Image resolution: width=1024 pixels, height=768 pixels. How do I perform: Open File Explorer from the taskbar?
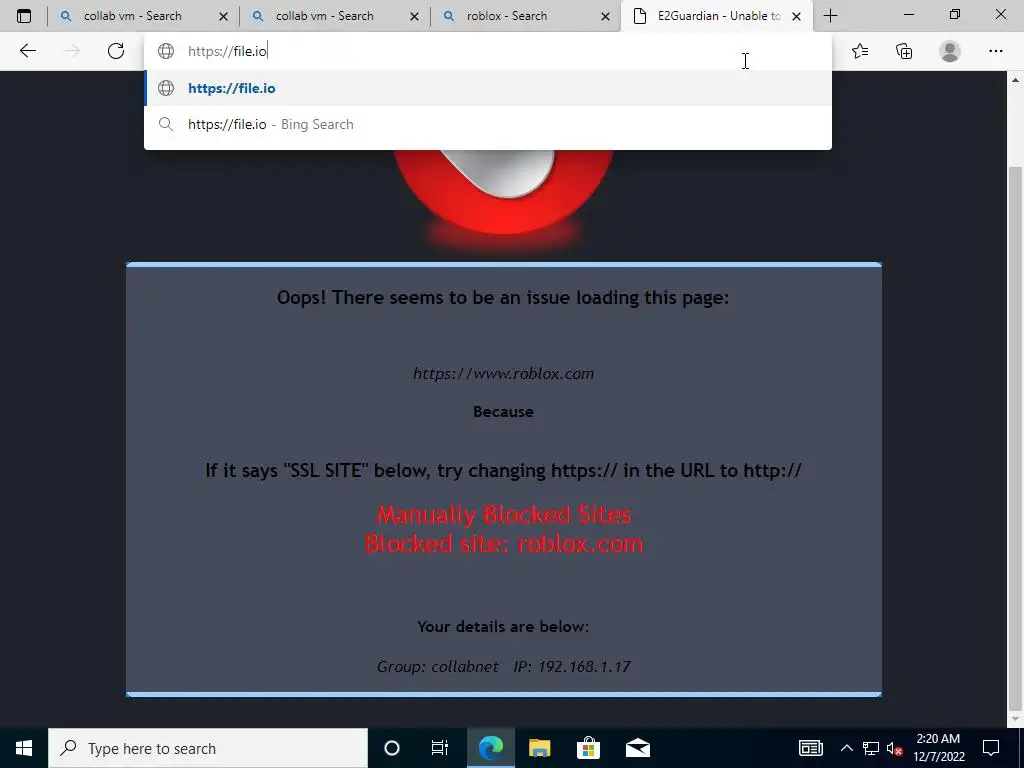539,748
